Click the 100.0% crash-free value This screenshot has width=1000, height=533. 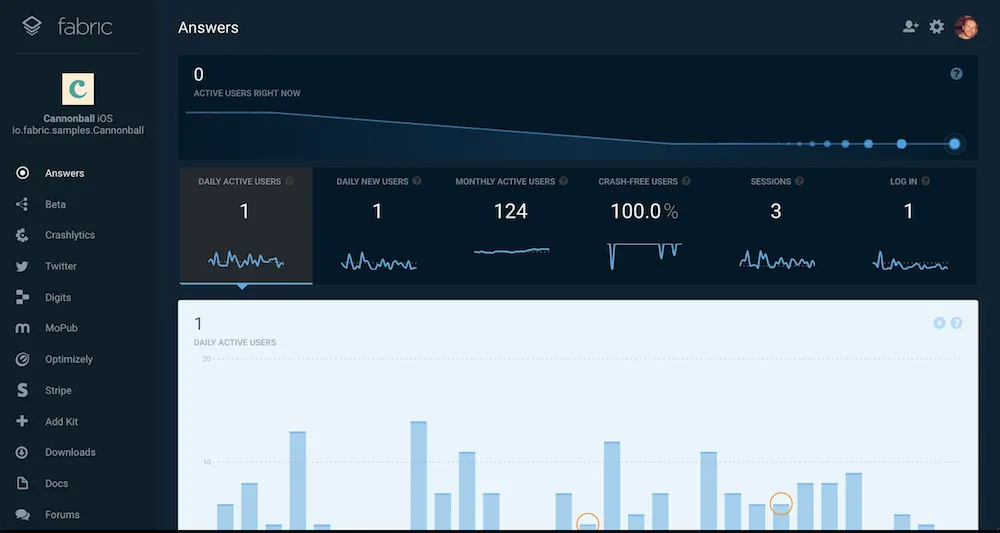(644, 212)
